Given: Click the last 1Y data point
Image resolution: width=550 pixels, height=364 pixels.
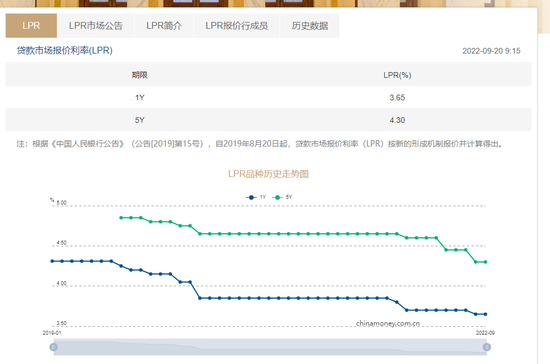Looking at the screenshot, I should coord(485,314).
